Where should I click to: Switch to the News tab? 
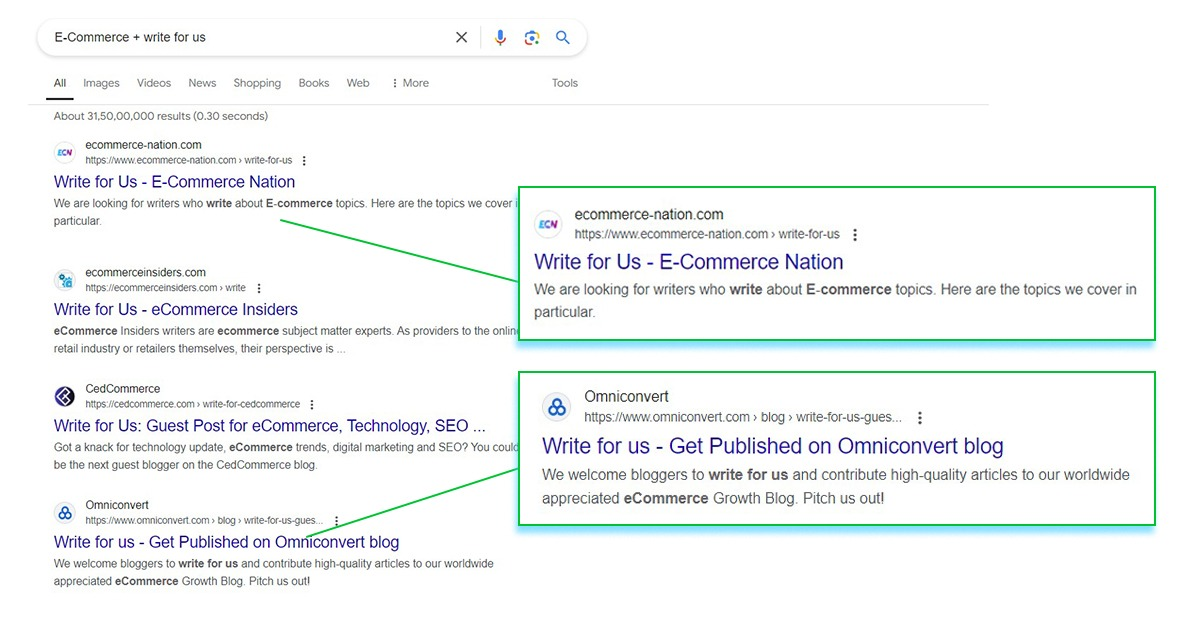pyautogui.click(x=202, y=83)
